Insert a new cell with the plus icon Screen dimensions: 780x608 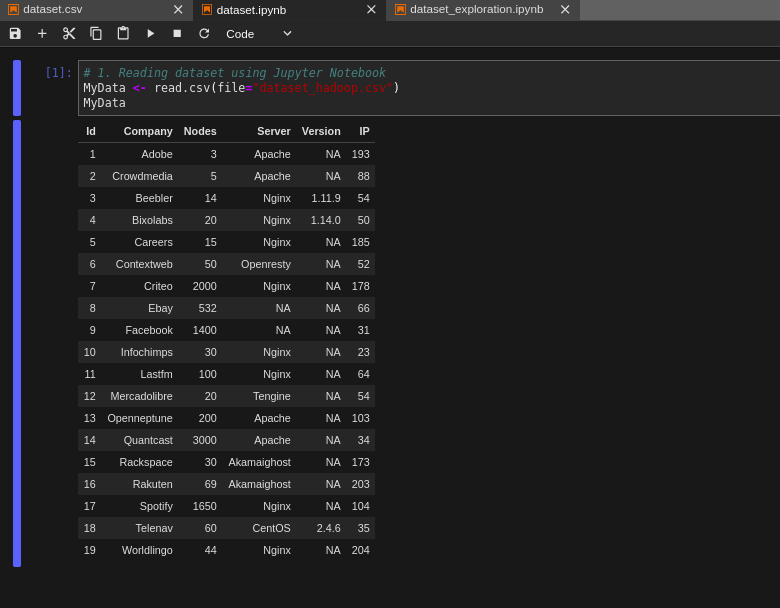(42, 33)
